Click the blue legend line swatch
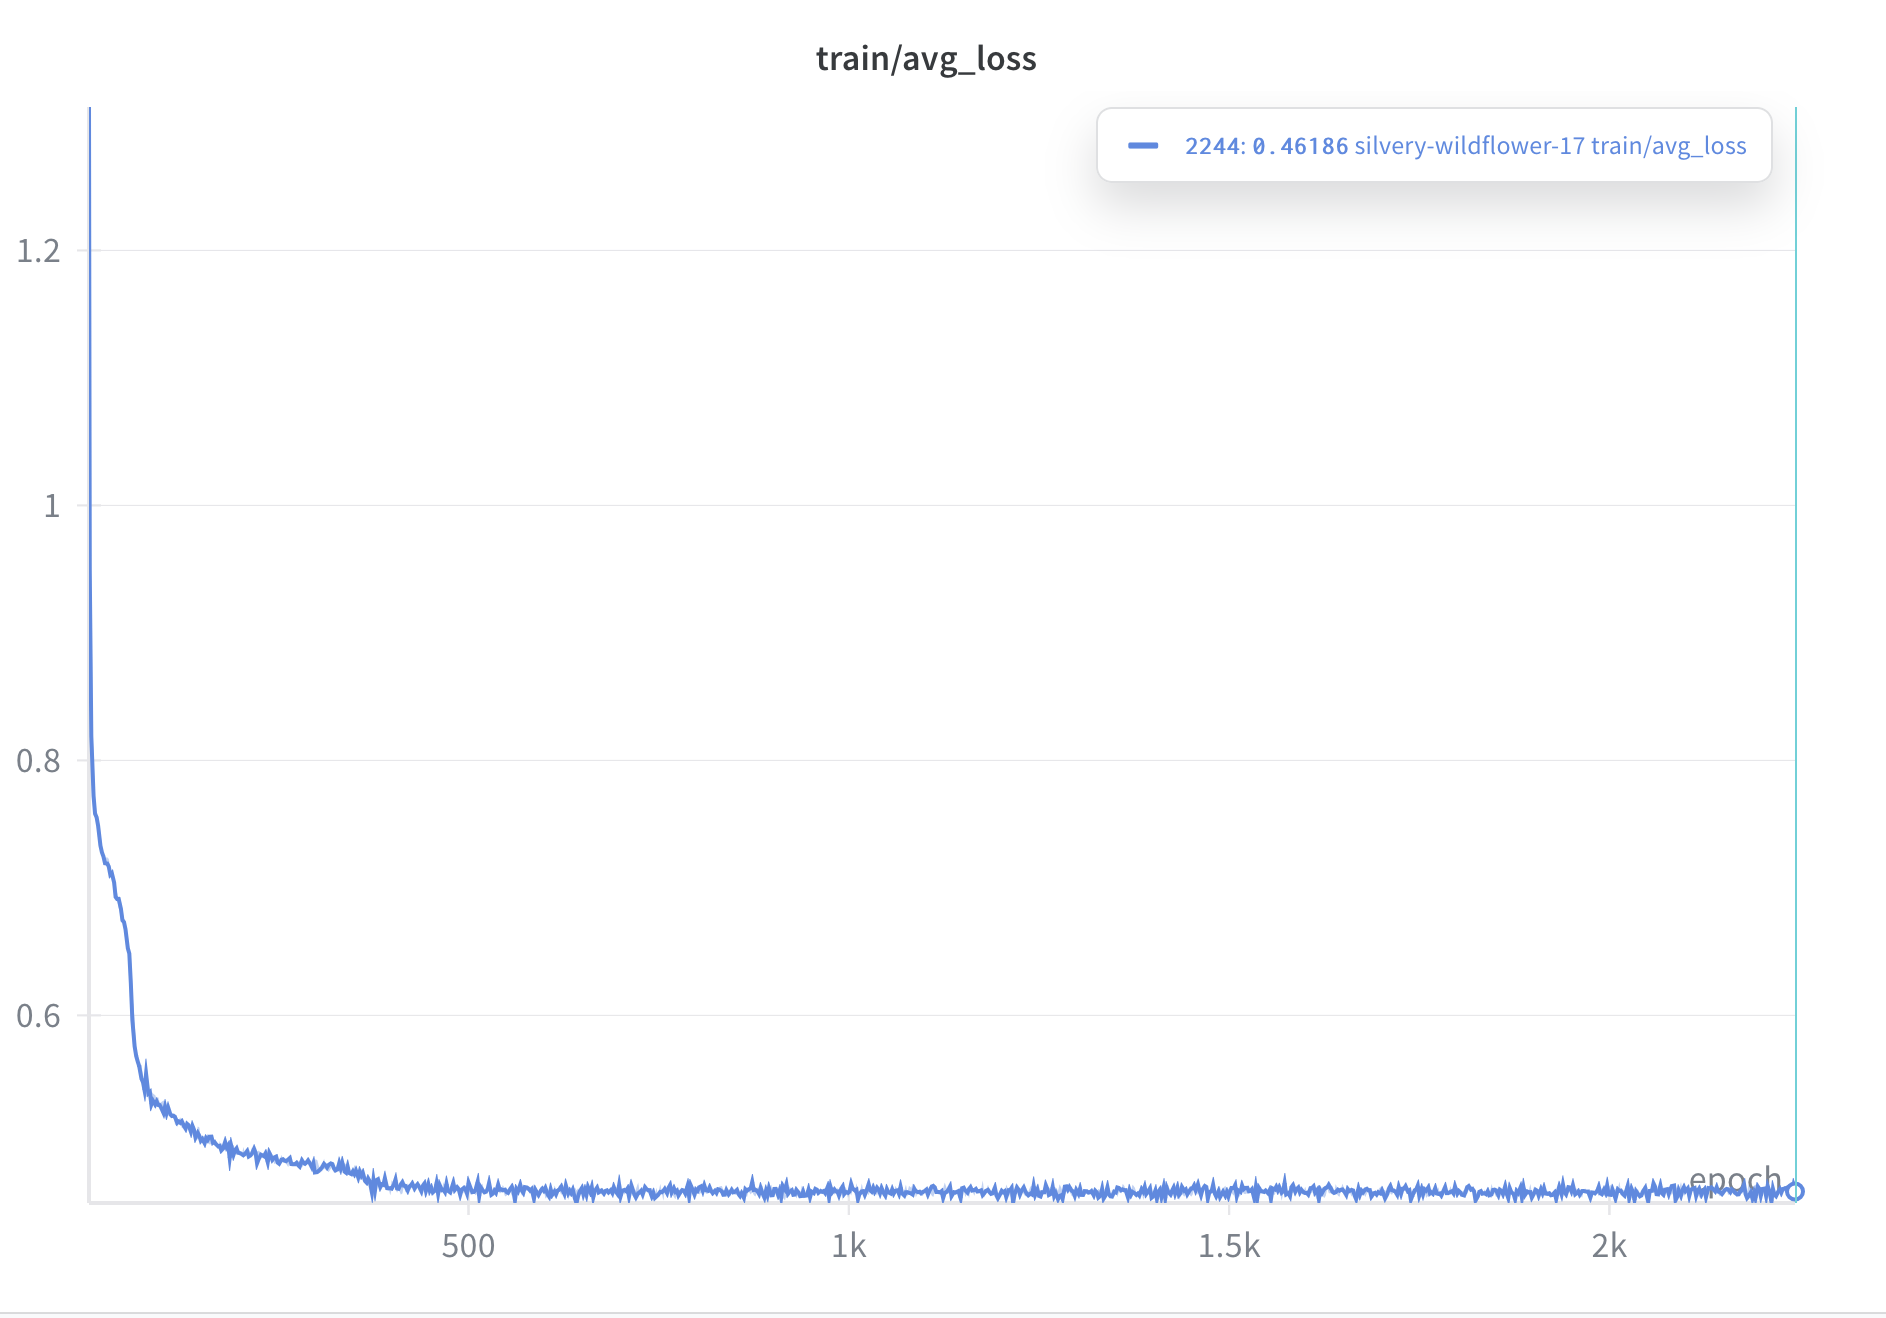The height and width of the screenshot is (1318, 1886). tap(1143, 146)
